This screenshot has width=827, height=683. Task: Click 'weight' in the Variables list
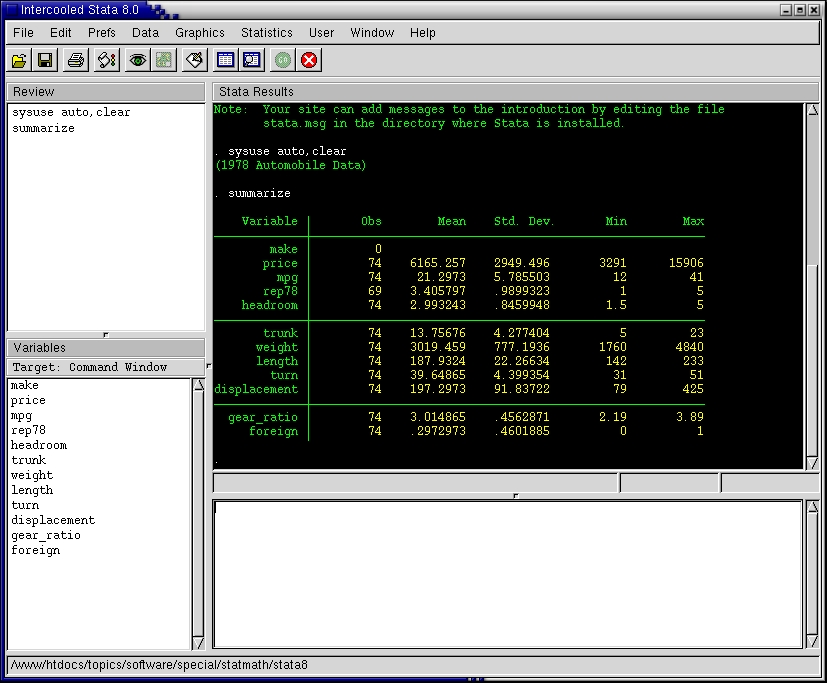click(x=32, y=476)
